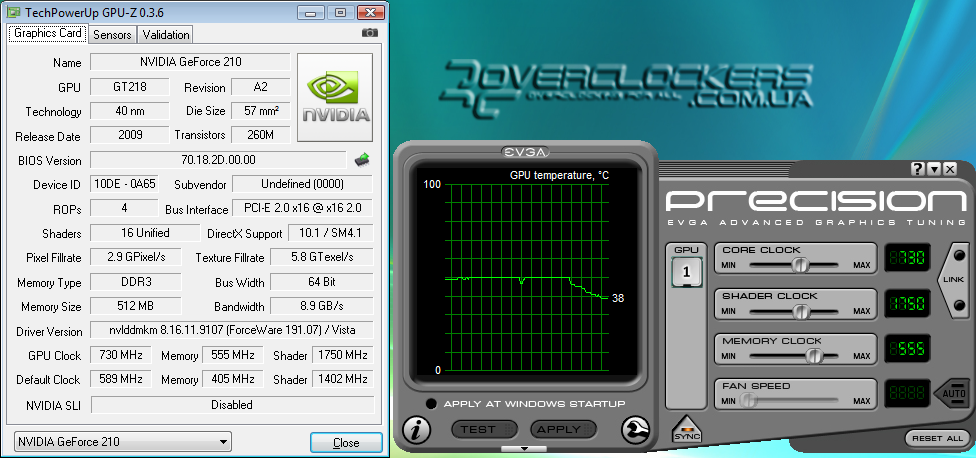
Task: Click the GPU-Z Close button
Action: pos(346,442)
